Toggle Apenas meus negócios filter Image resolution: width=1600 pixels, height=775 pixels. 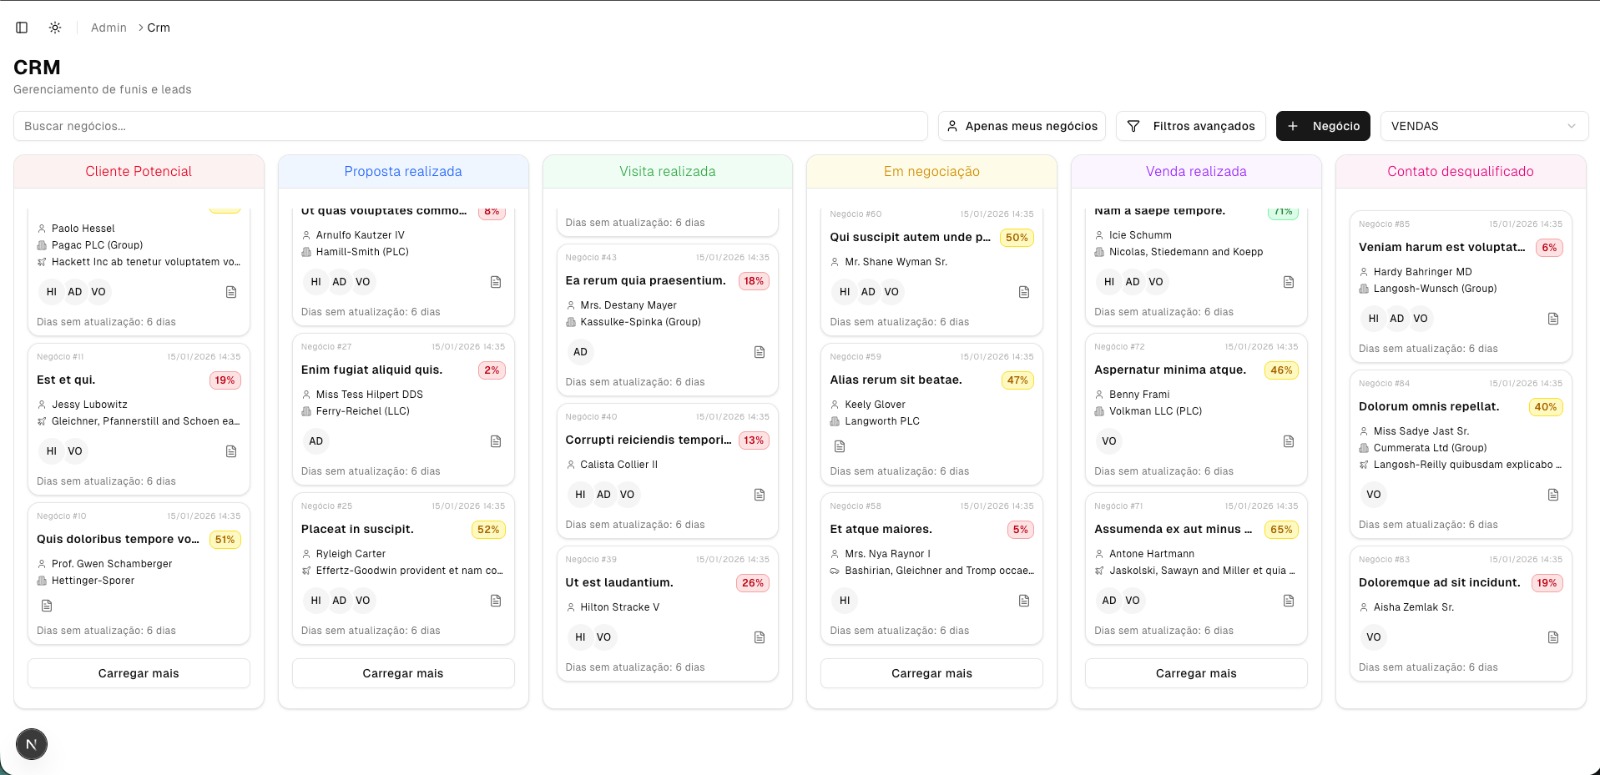(x=1021, y=126)
